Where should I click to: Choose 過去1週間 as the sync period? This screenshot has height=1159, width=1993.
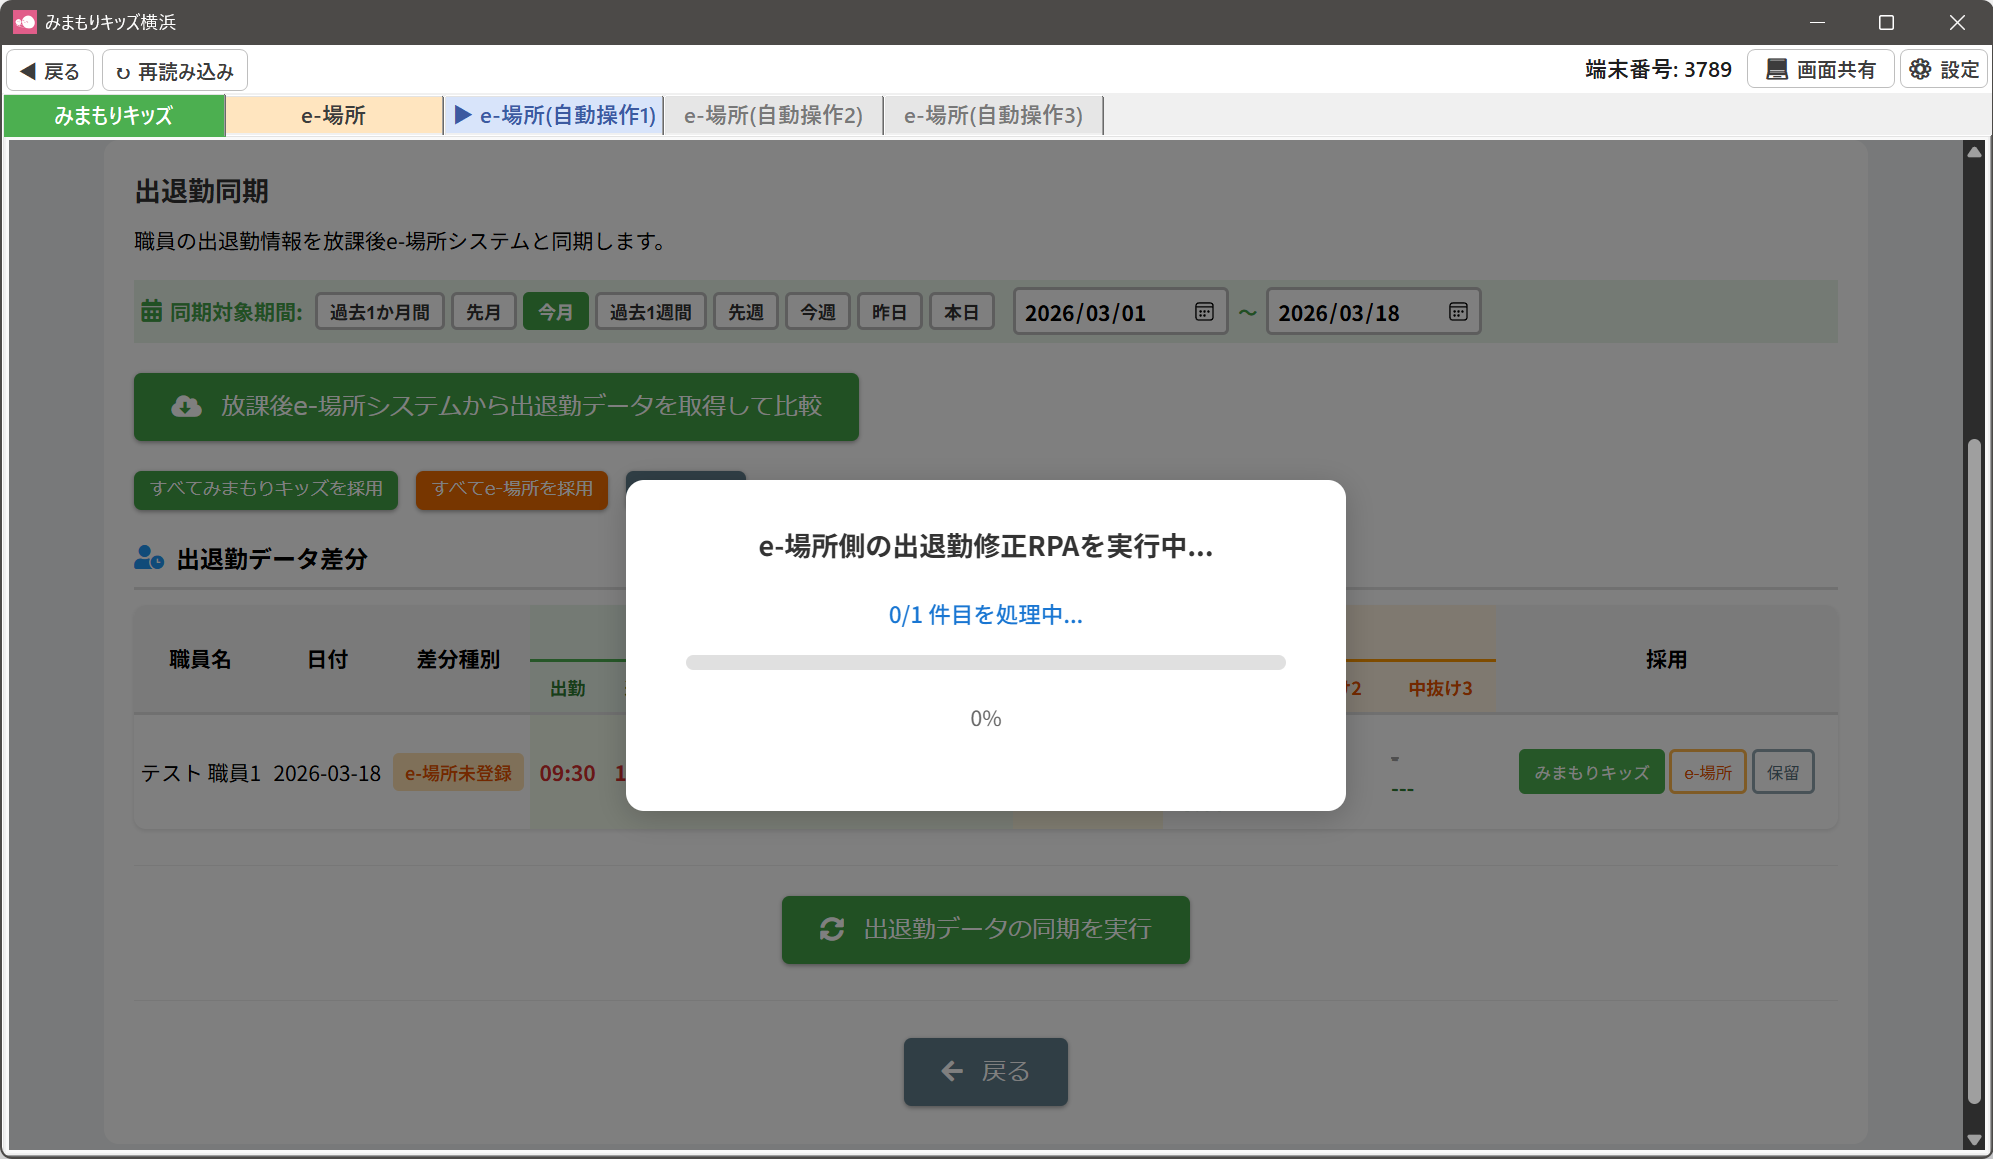point(650,312)
